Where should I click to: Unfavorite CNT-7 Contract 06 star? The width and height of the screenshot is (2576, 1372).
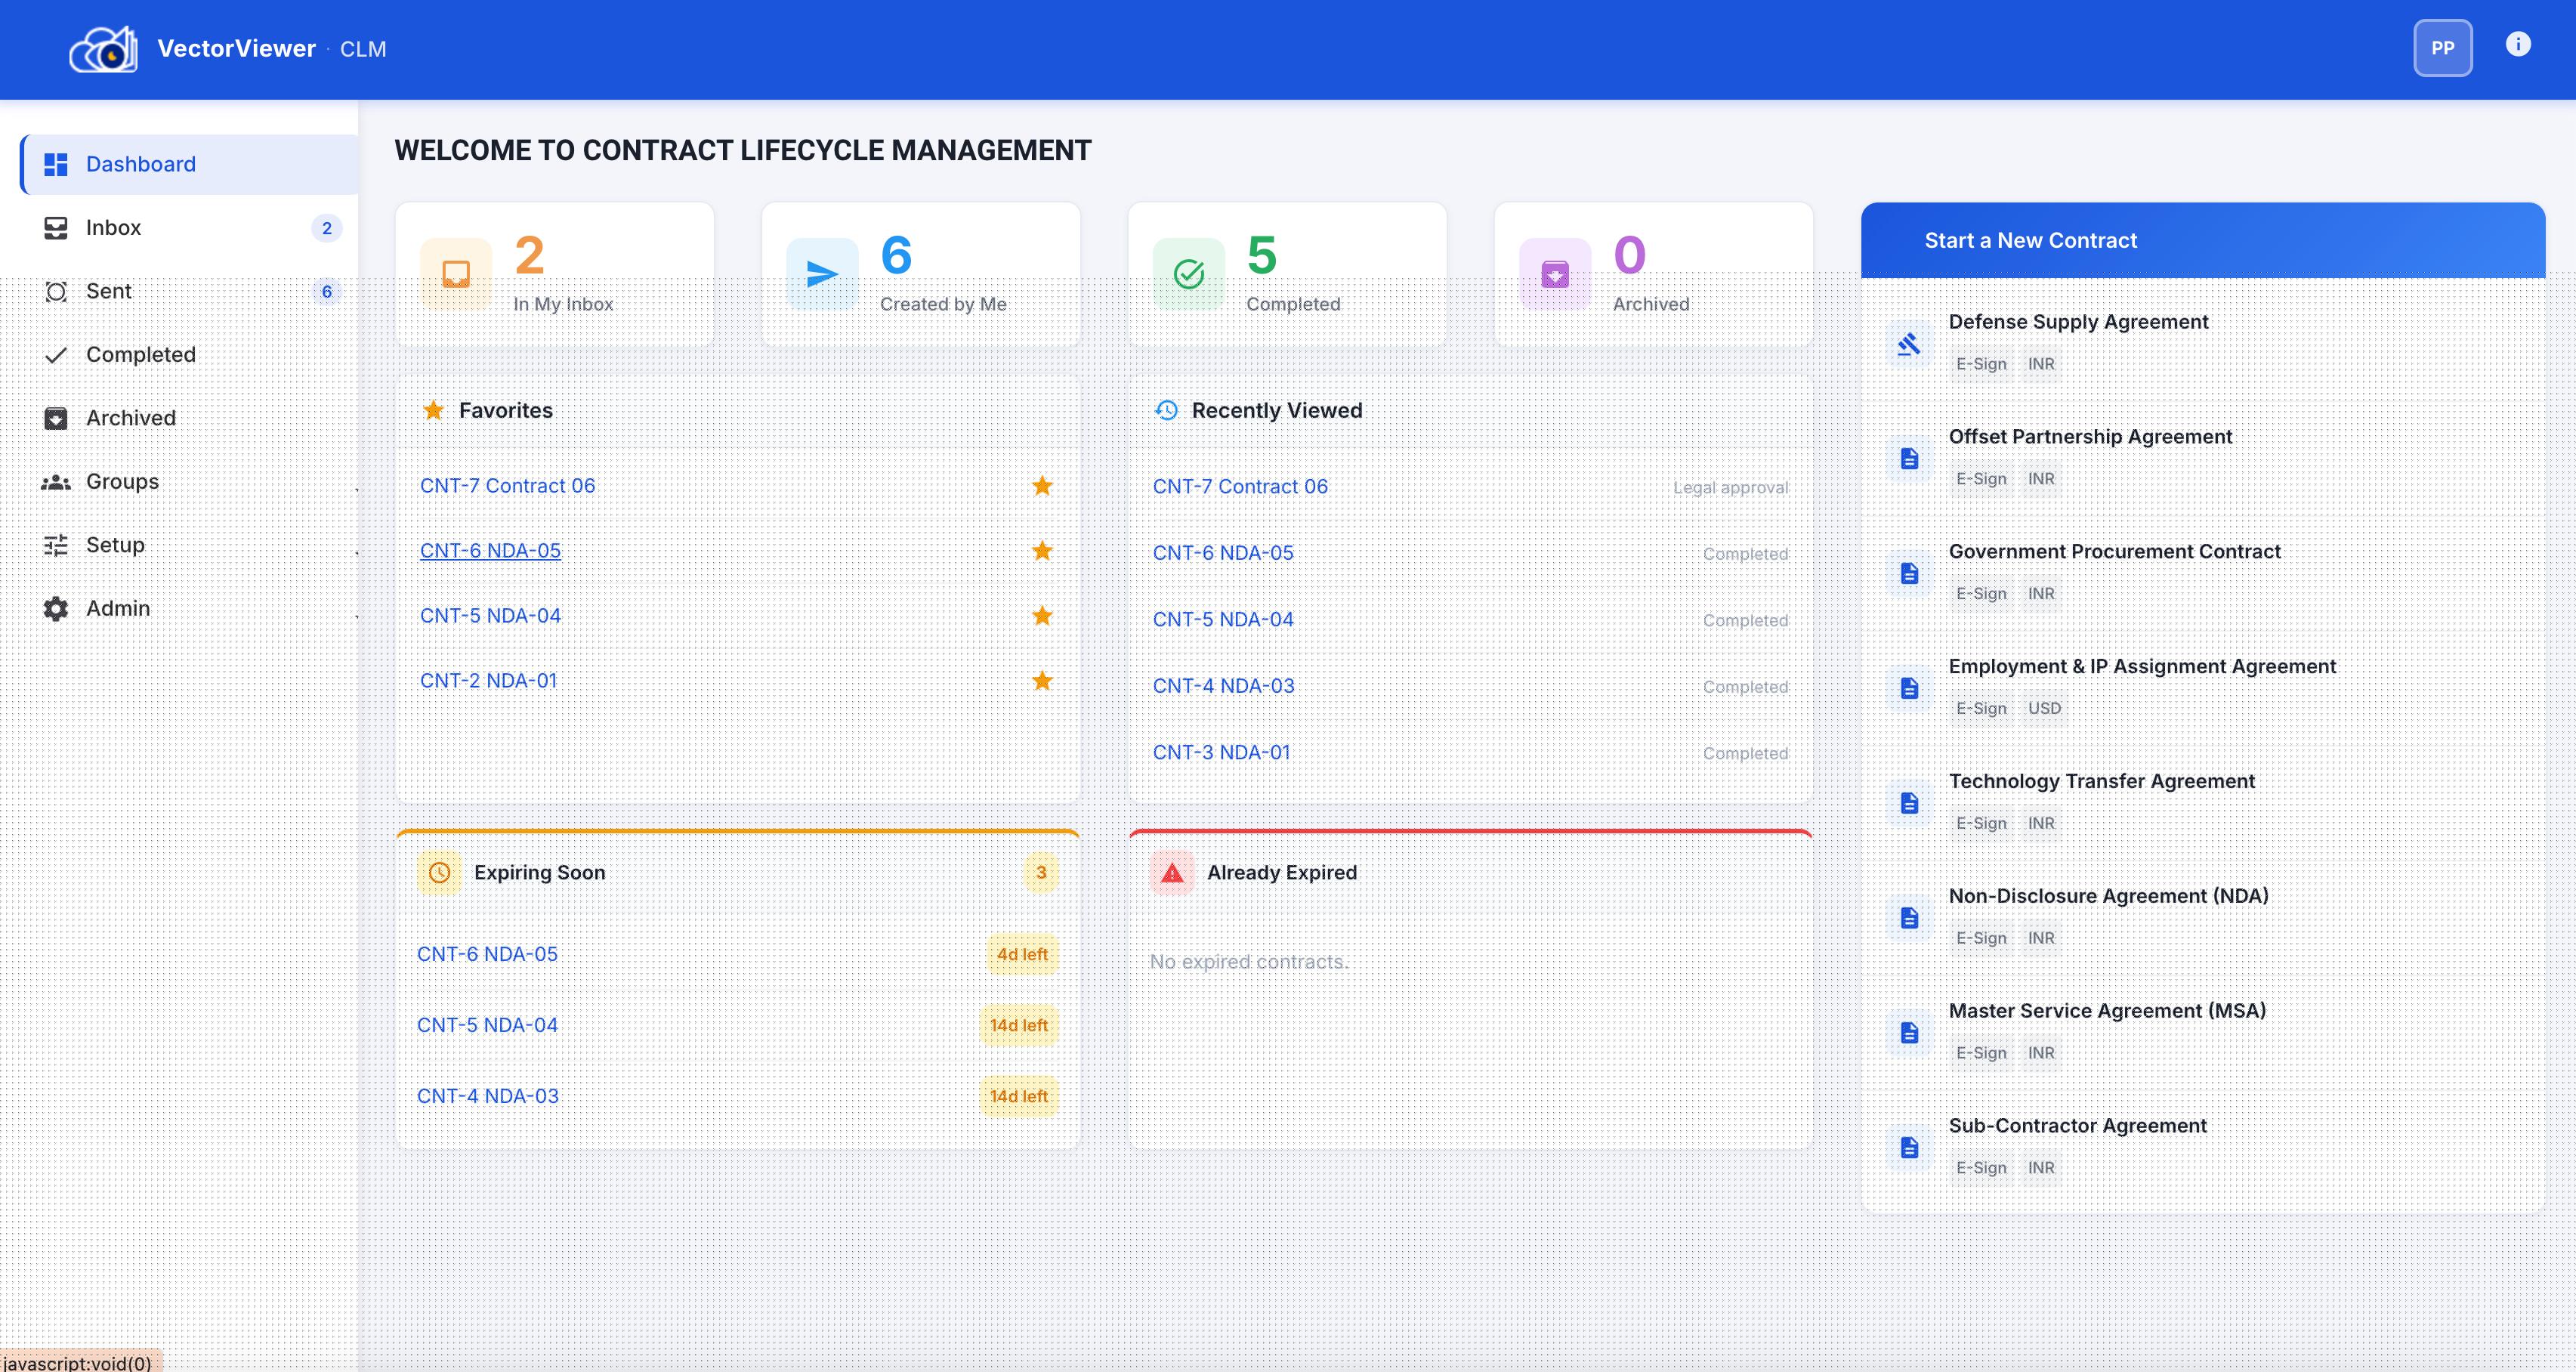coord(1042,486)
